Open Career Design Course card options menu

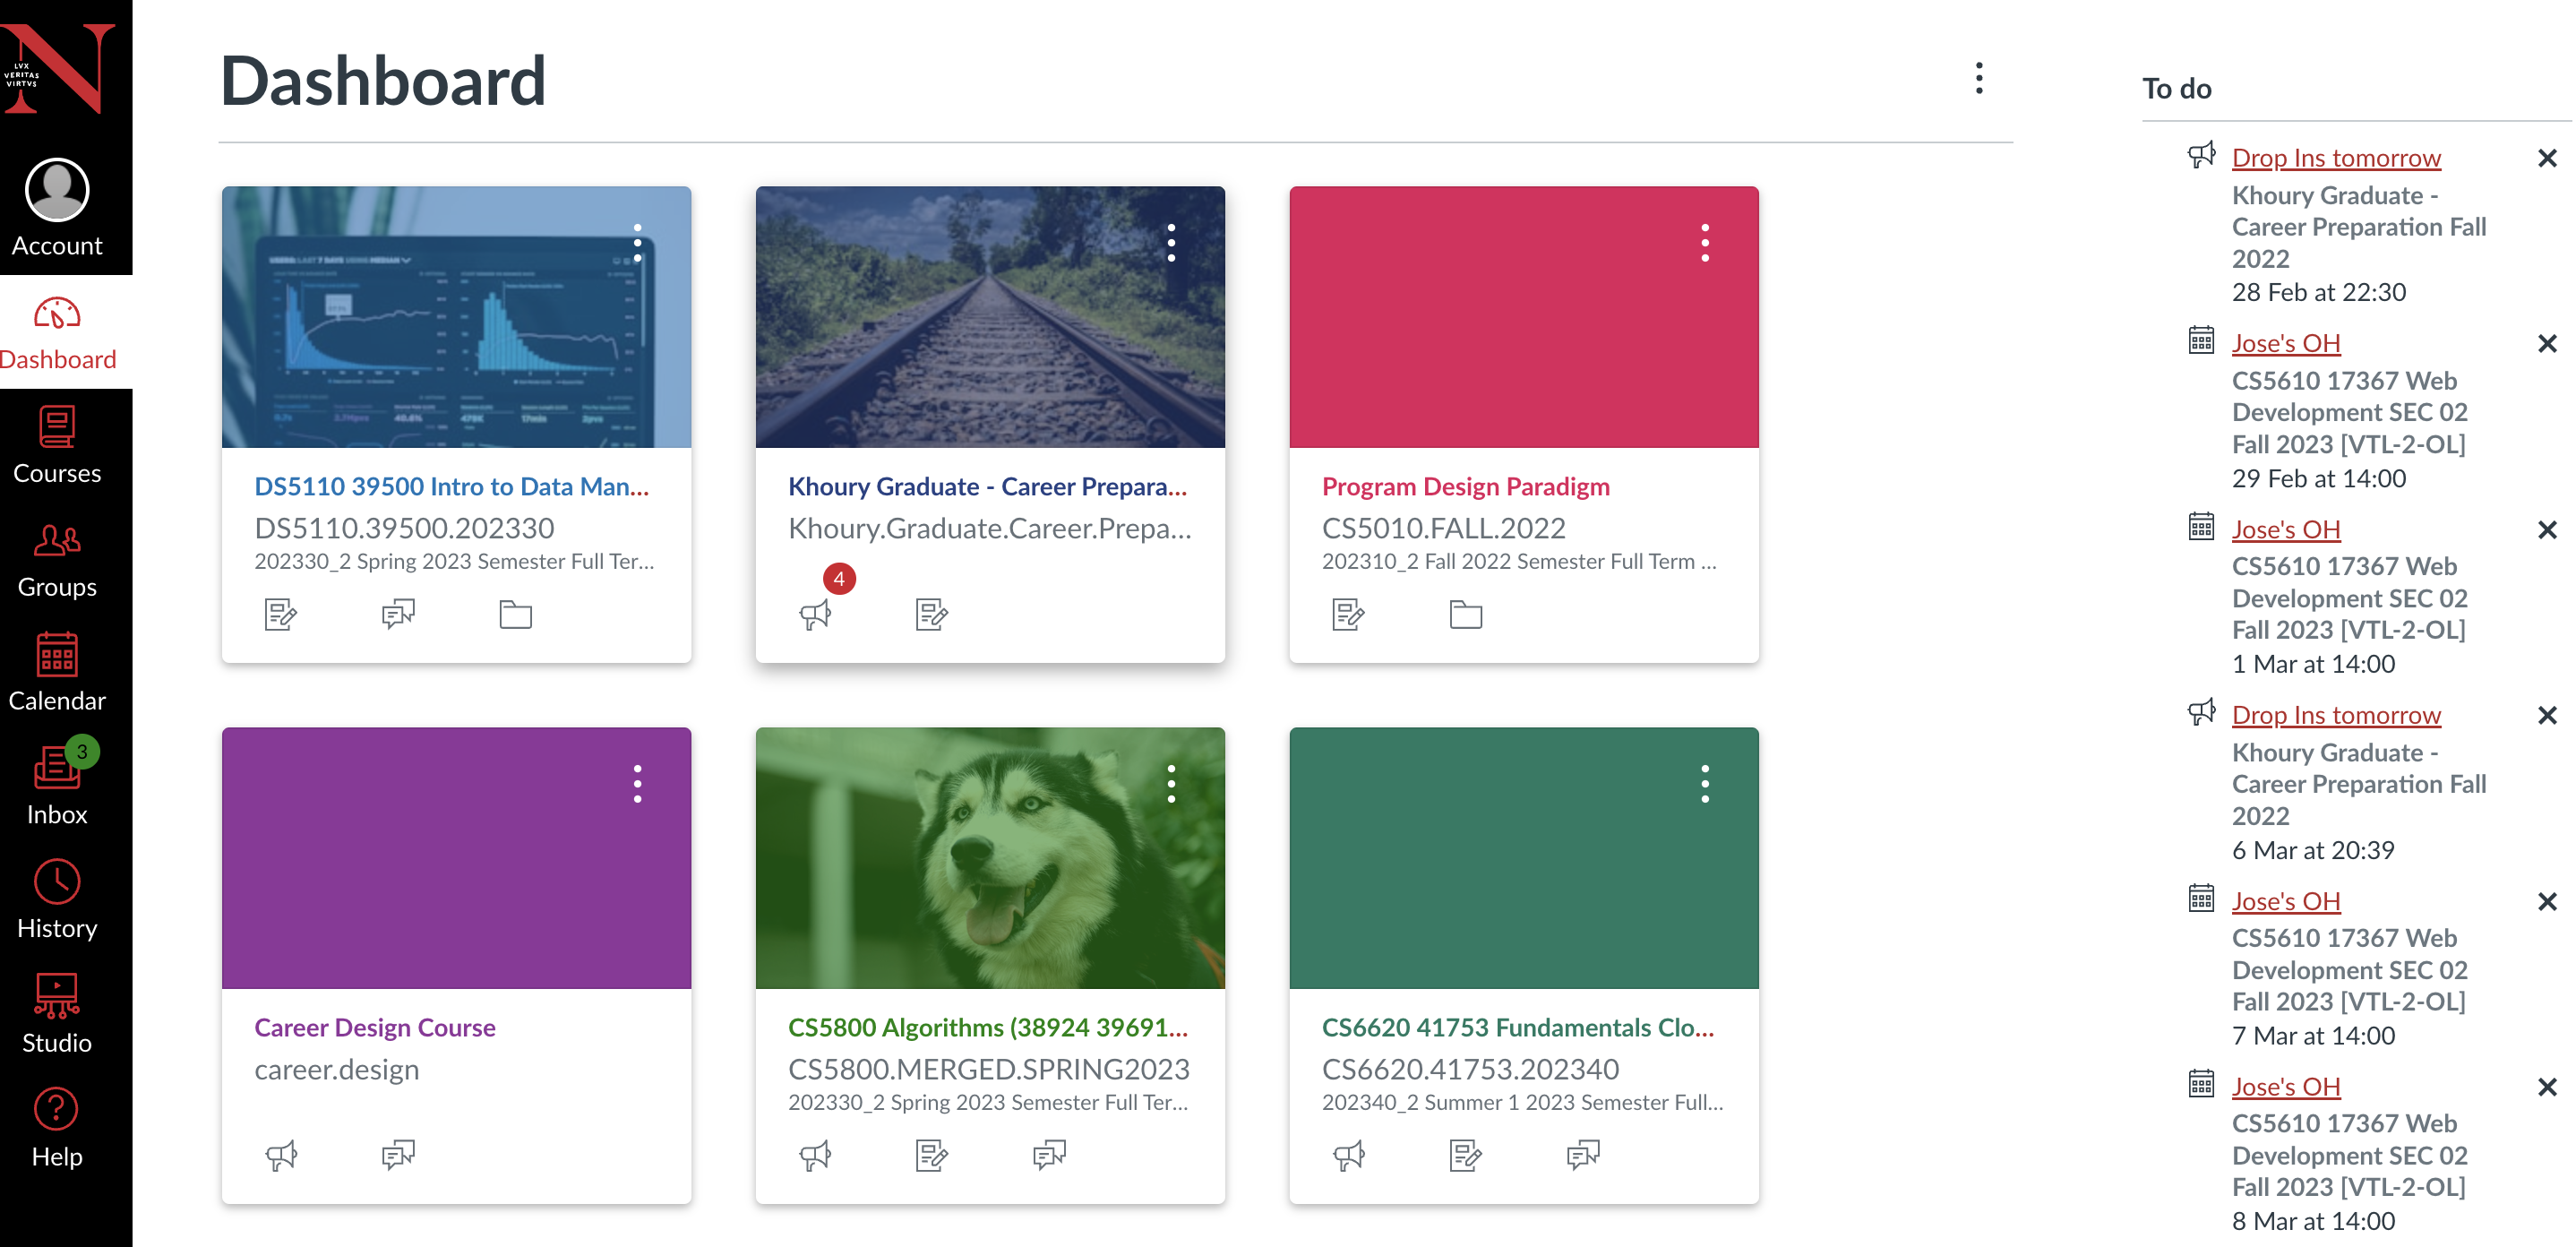pos(637,784)
